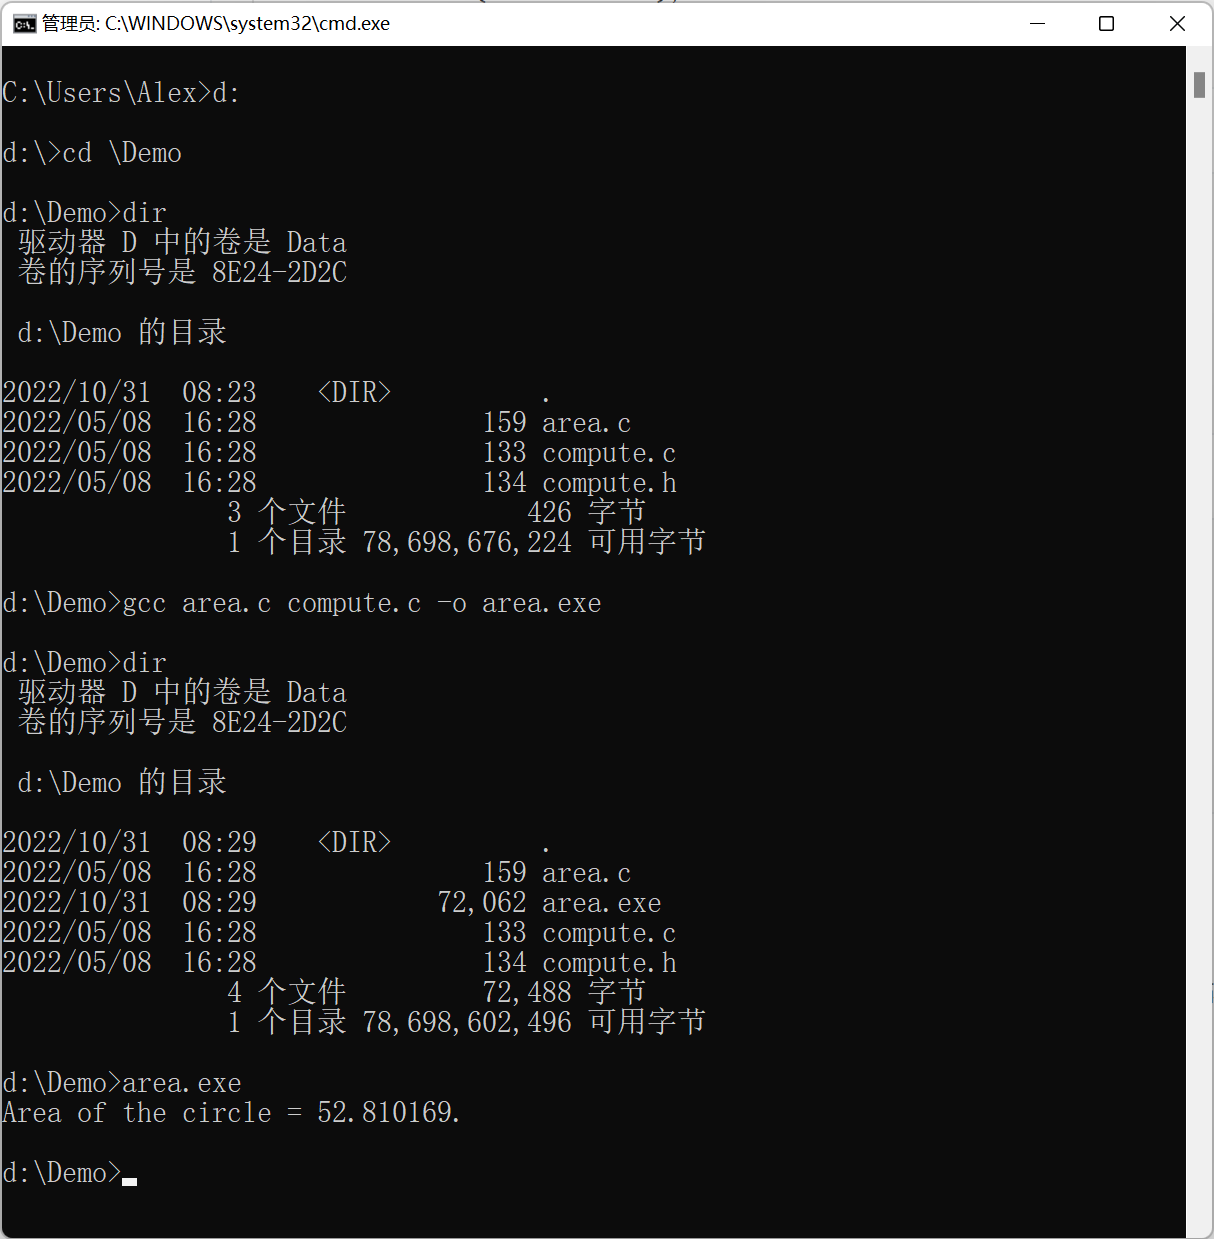Click the vertical scrollbar thumb

coord(1199,85)
